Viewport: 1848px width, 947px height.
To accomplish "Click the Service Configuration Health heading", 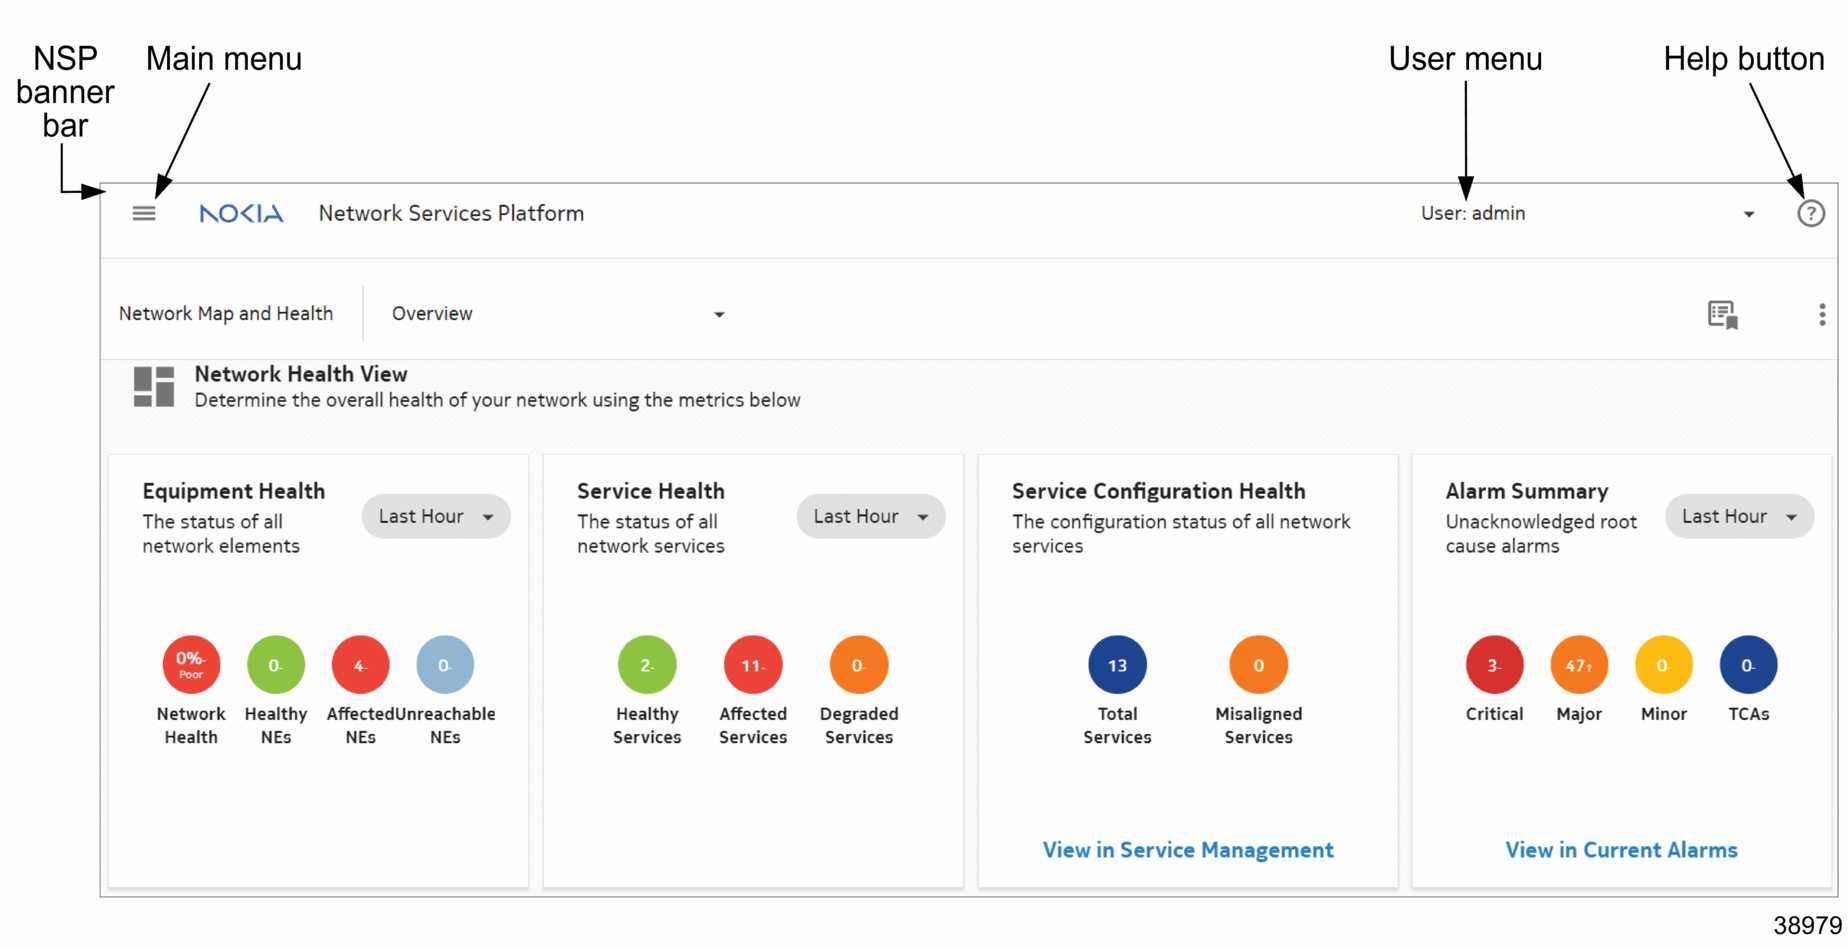I will tap(1159, 491).
